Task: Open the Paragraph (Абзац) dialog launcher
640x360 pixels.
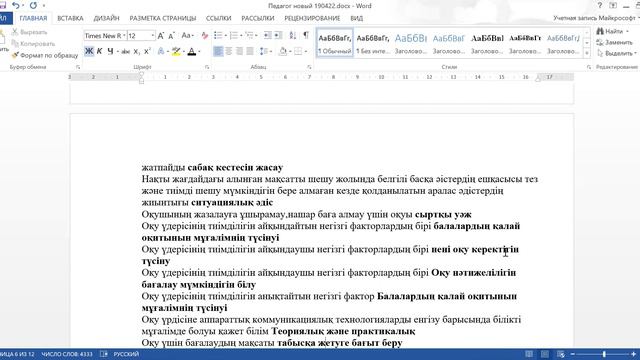Action: tap(309, 67)
